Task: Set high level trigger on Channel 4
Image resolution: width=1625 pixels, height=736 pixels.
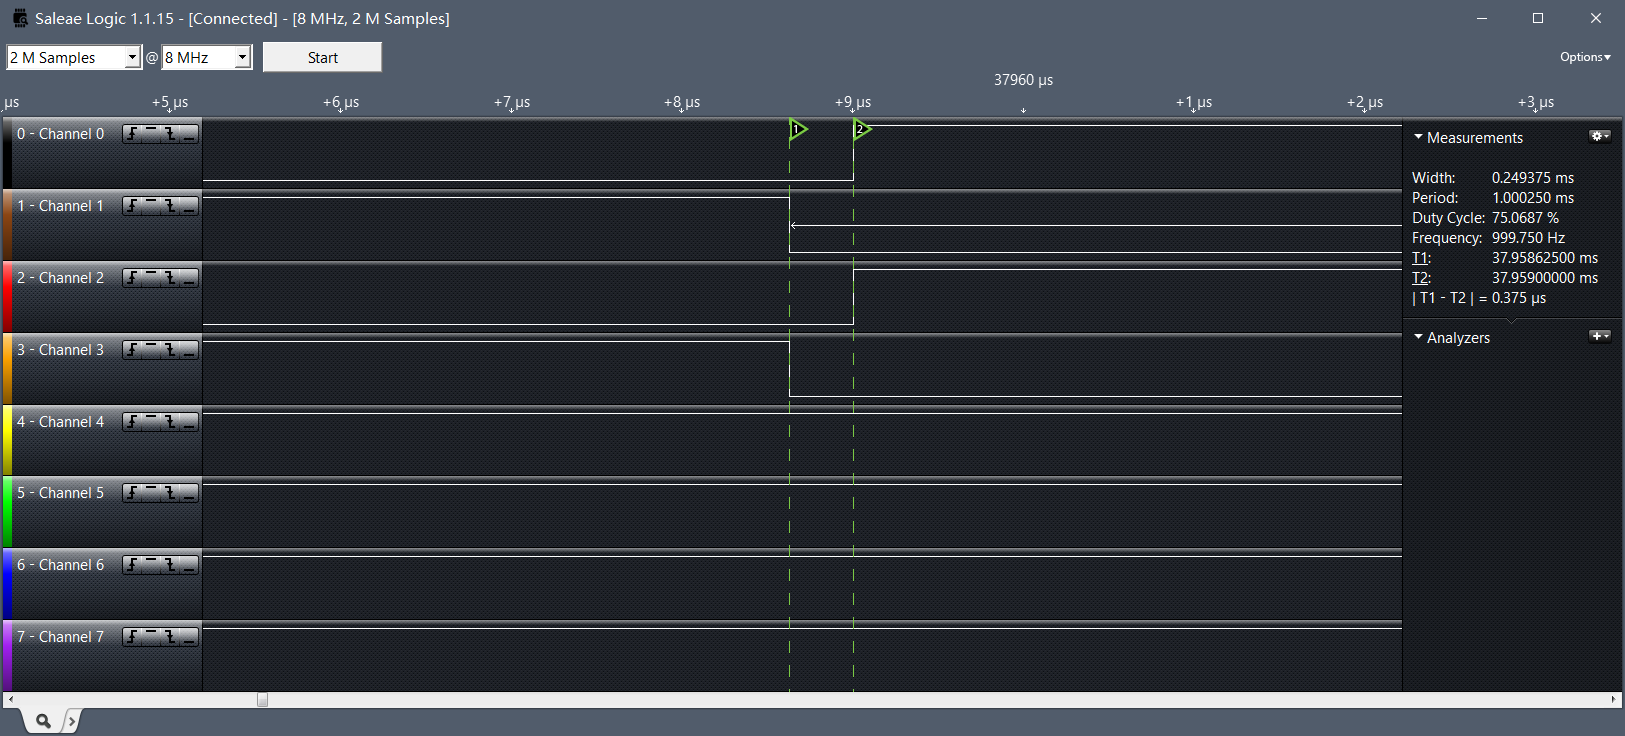Action: [151, 422]
